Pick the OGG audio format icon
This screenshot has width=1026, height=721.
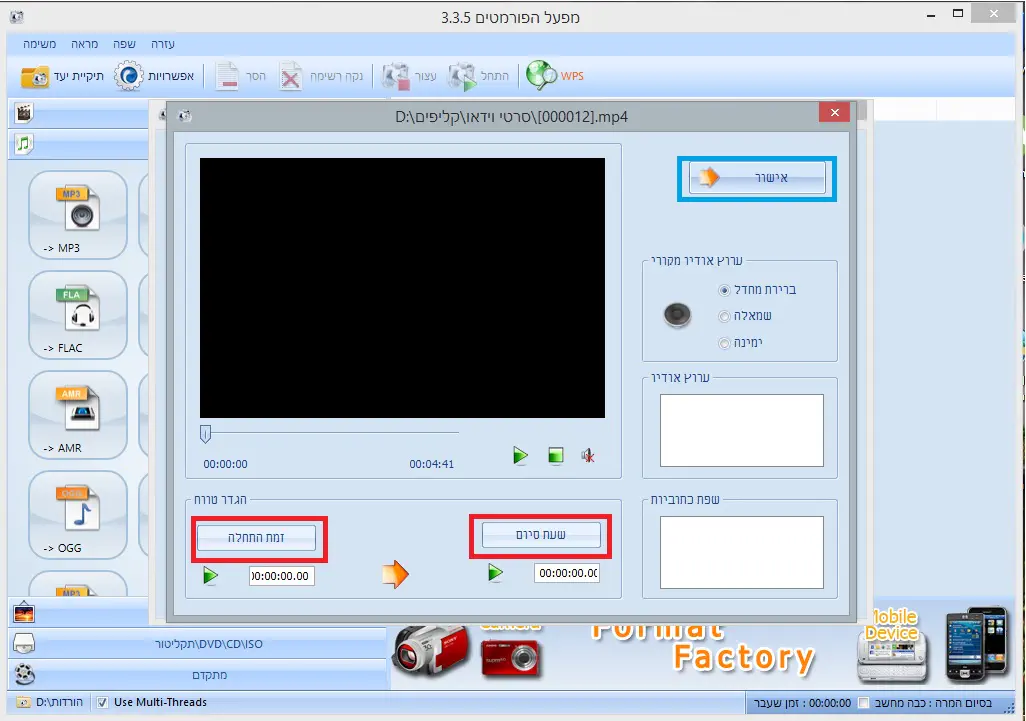tap(77, 513)
